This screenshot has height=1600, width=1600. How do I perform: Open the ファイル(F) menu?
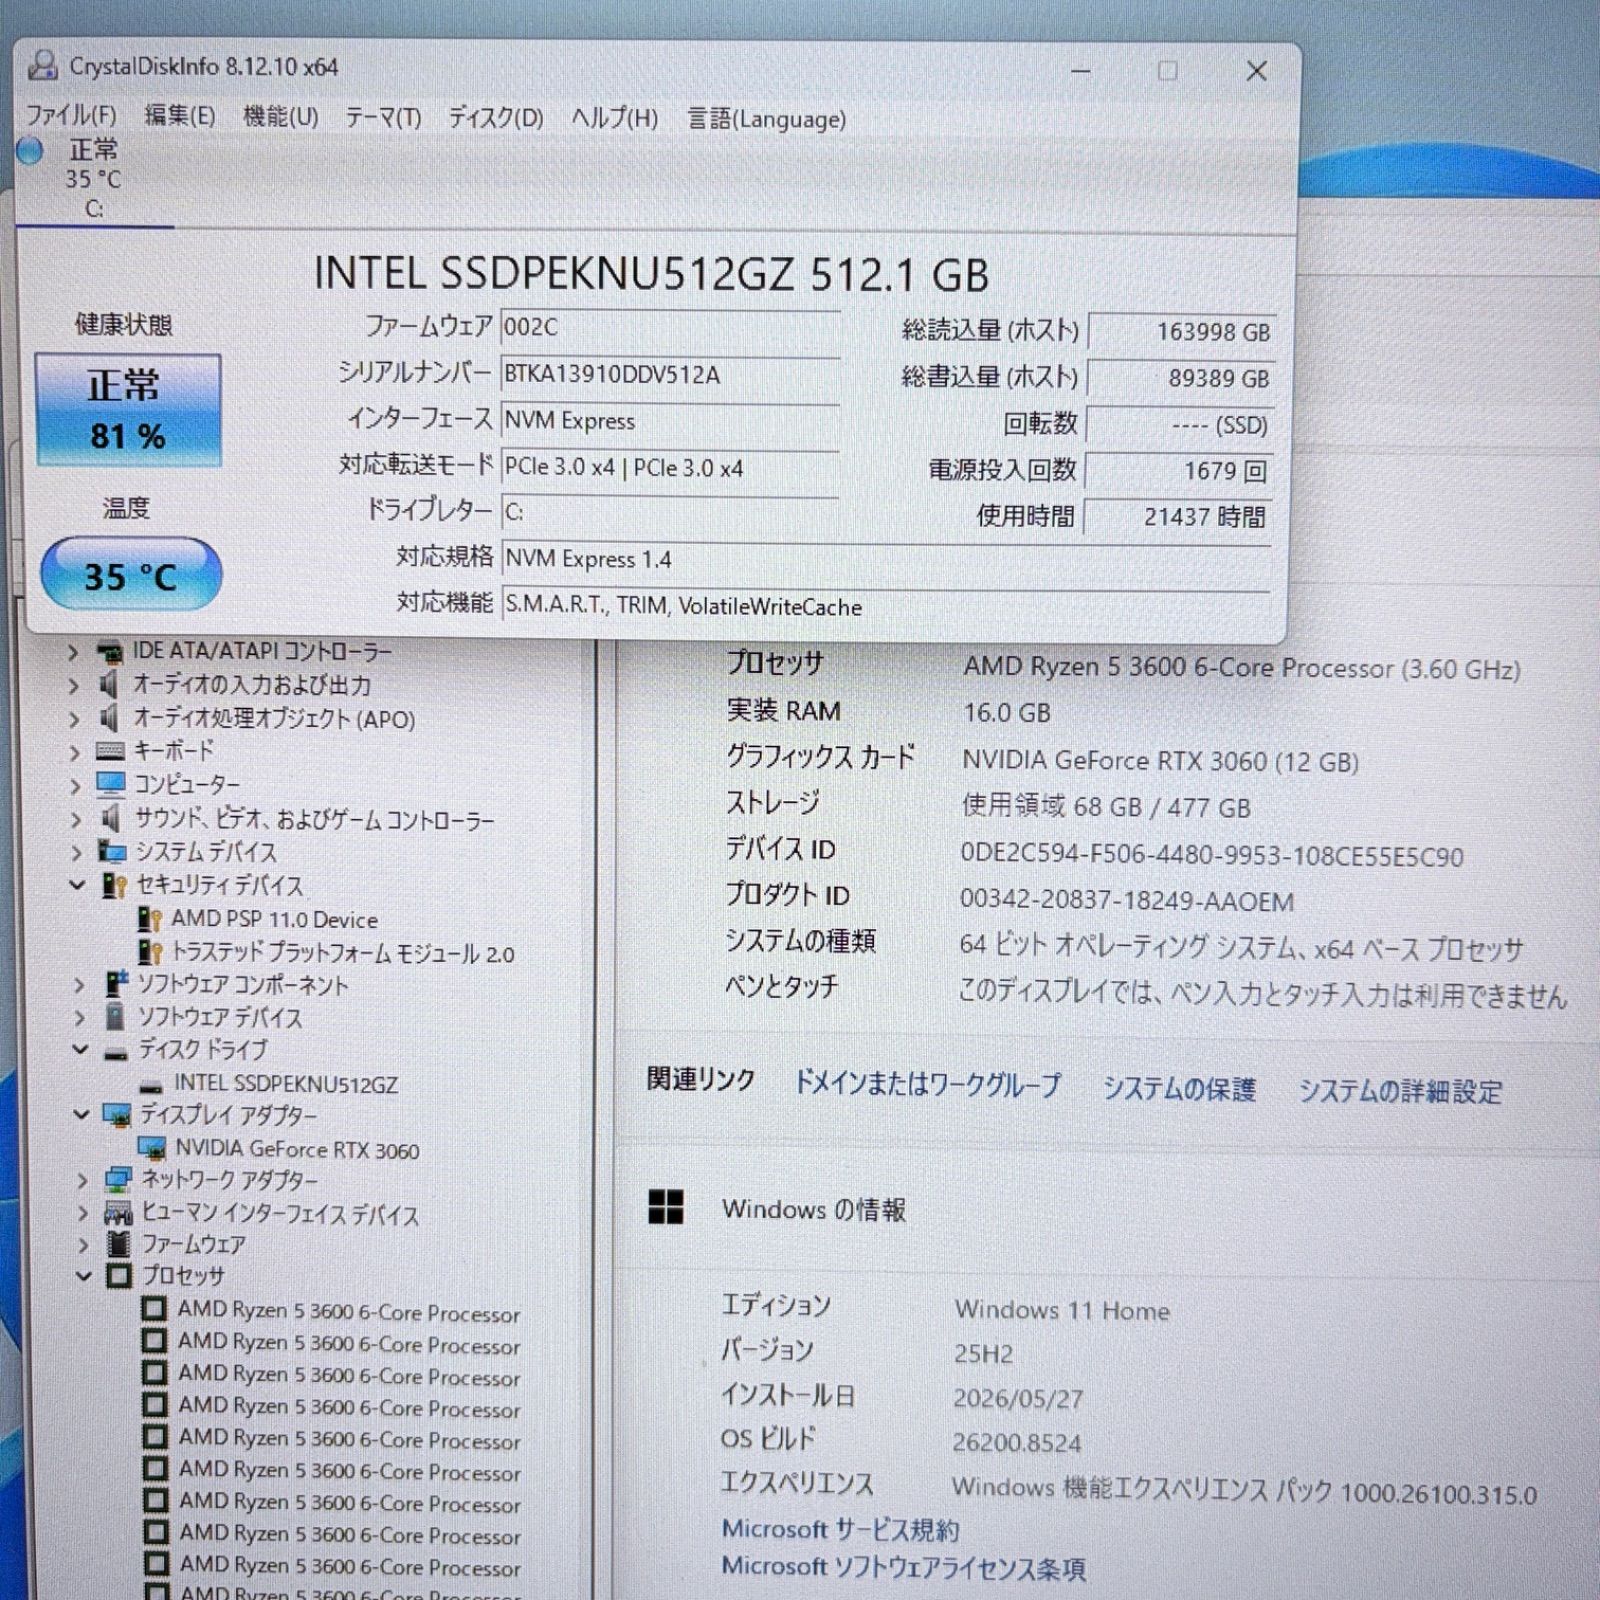pyautogui.click(x=71, y=115)
